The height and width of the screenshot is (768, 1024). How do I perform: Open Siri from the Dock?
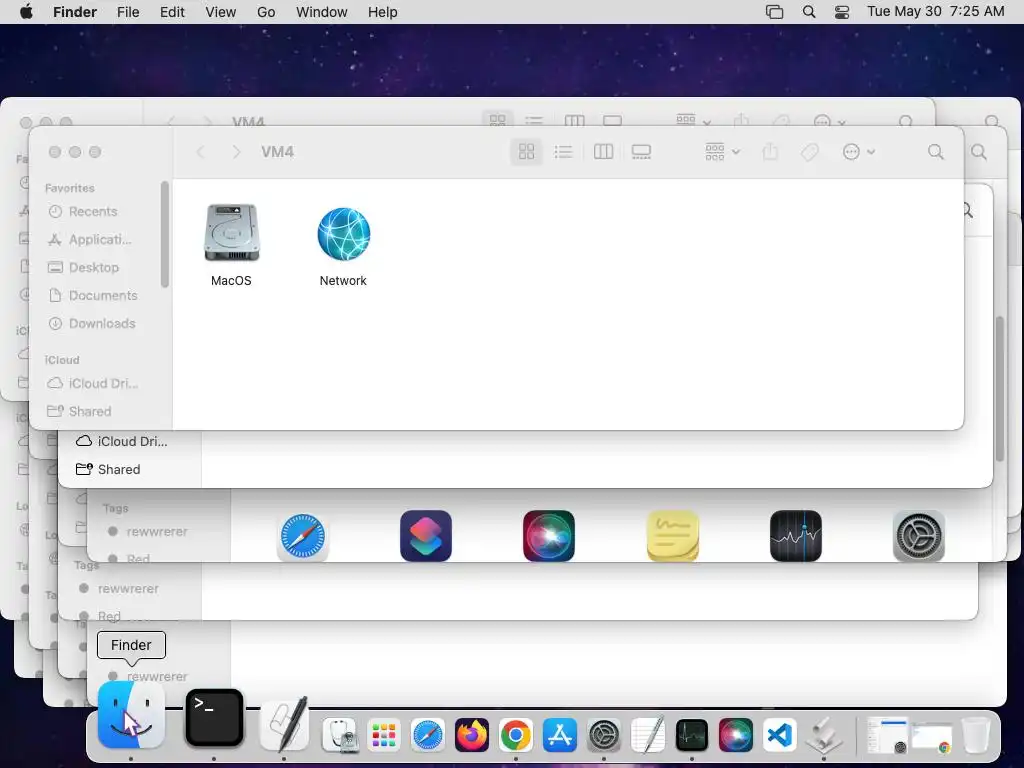point(735,735)
